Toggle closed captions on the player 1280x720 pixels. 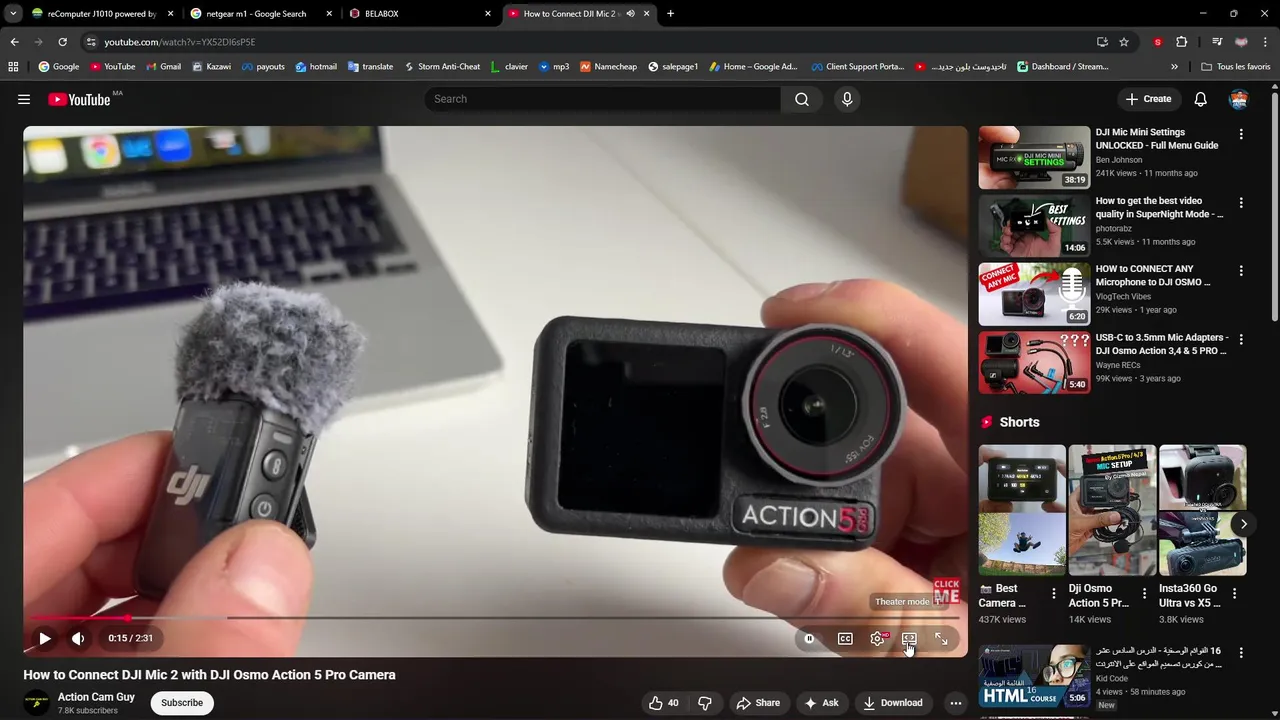coord(845,639)
